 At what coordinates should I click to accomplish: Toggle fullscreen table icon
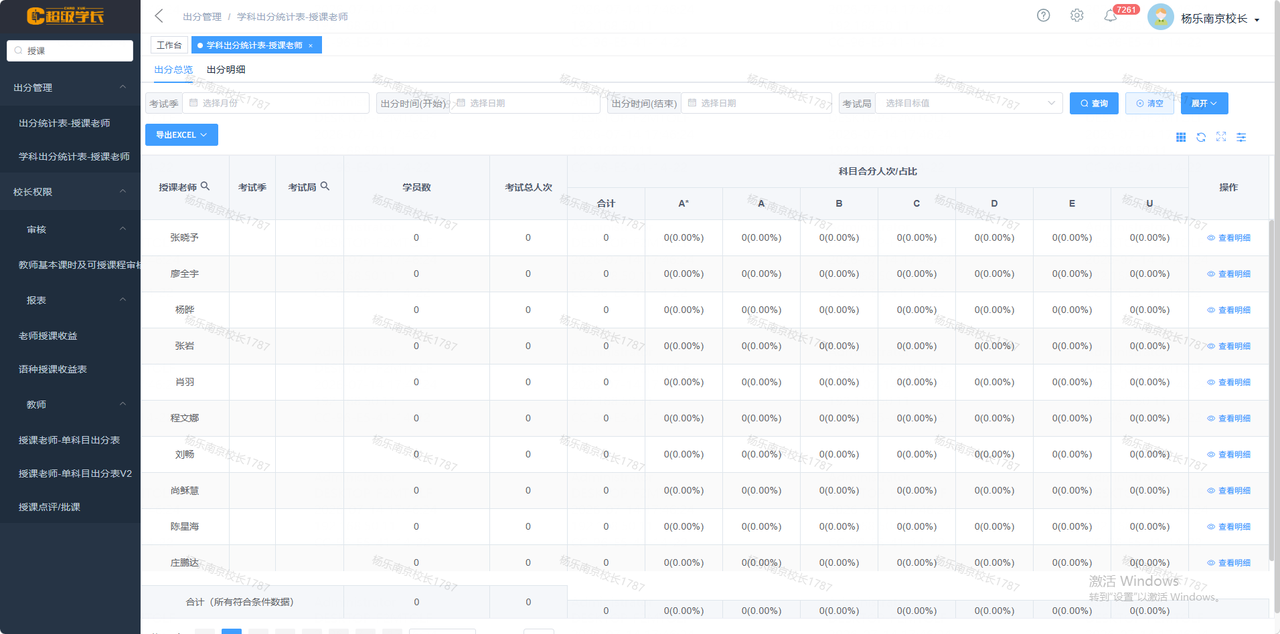[x=1221, y=137]
